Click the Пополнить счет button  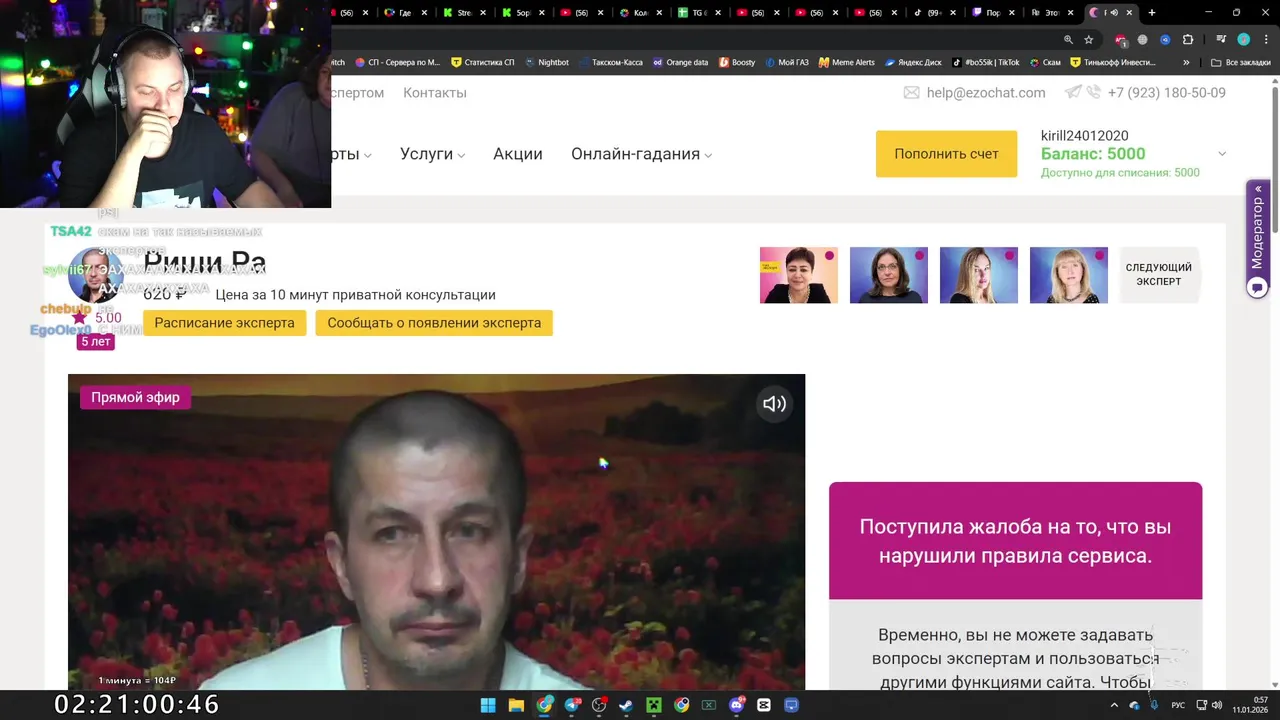pos(946,154)
